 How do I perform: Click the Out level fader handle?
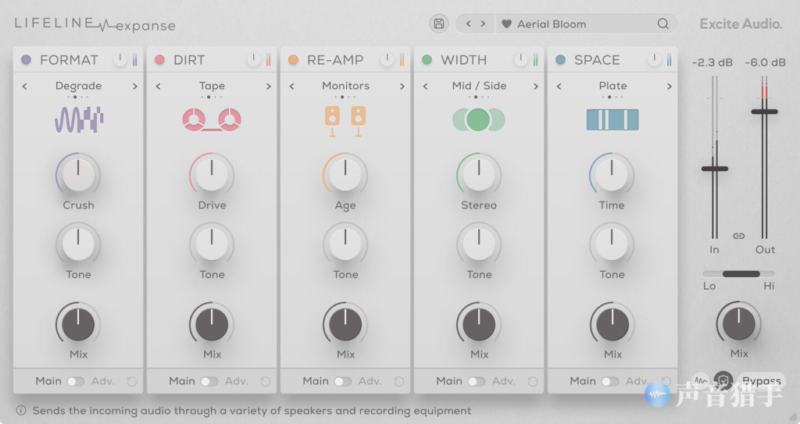pos(764,111)
